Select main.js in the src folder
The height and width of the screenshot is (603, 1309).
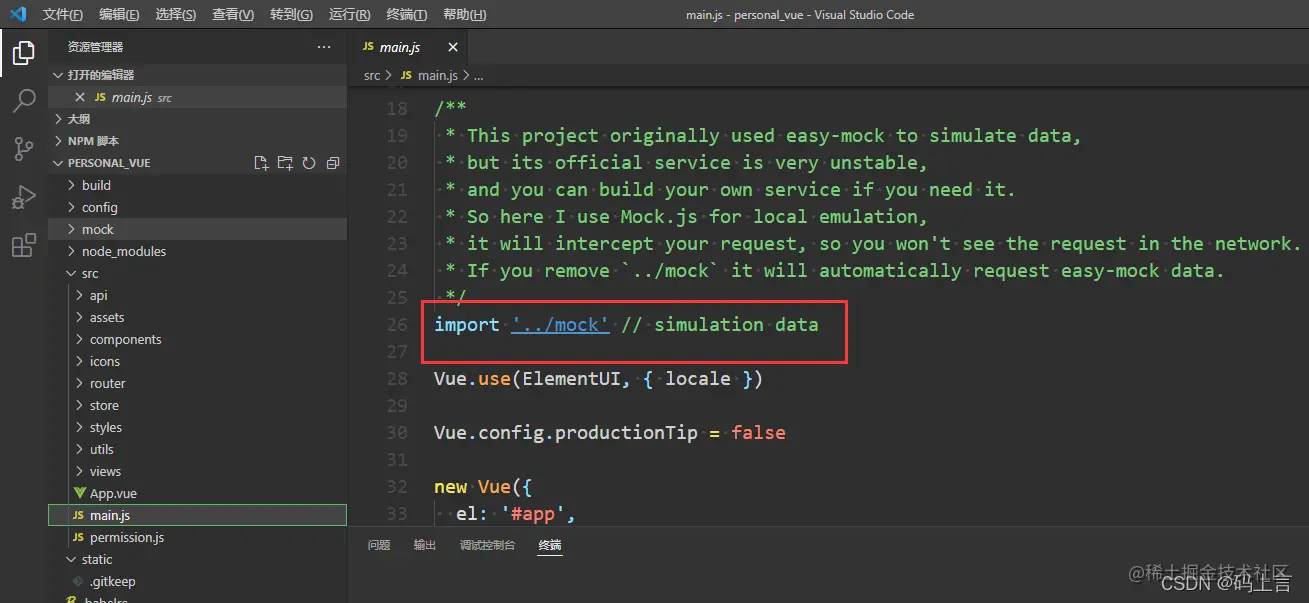pyautogui.click(x=197, y=515)
